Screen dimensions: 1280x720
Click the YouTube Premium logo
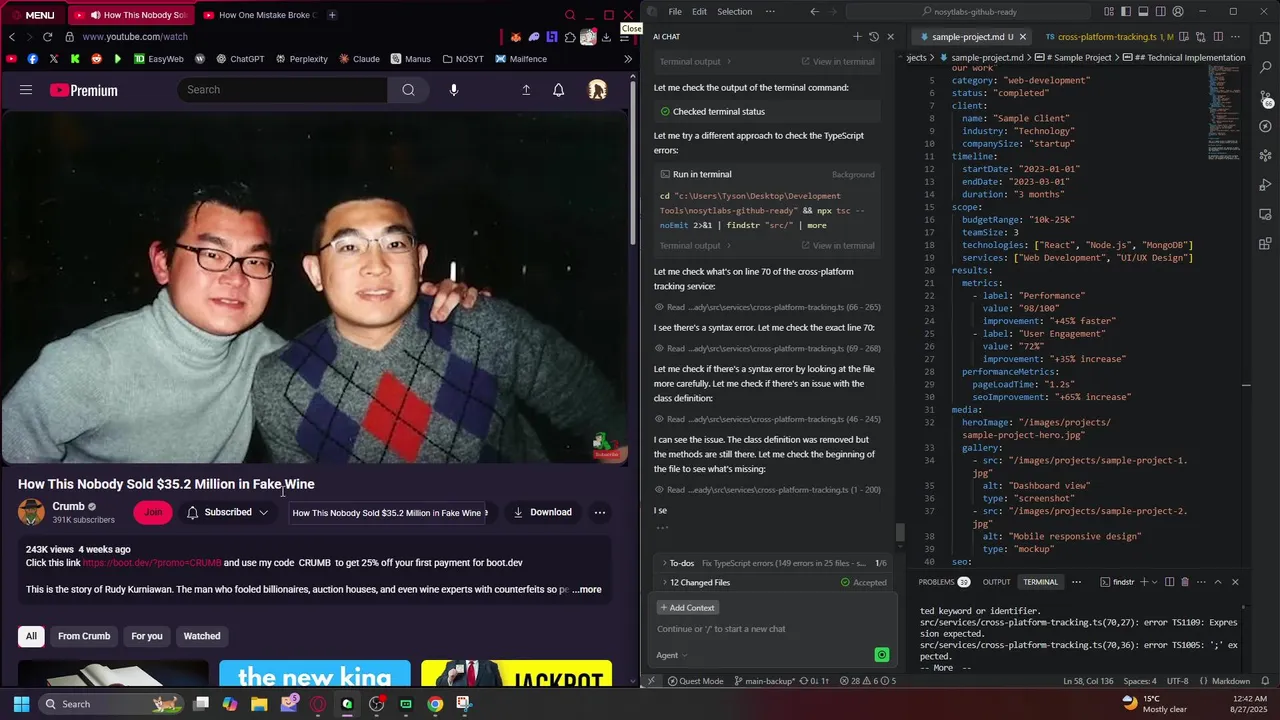(x=84, y=90)
